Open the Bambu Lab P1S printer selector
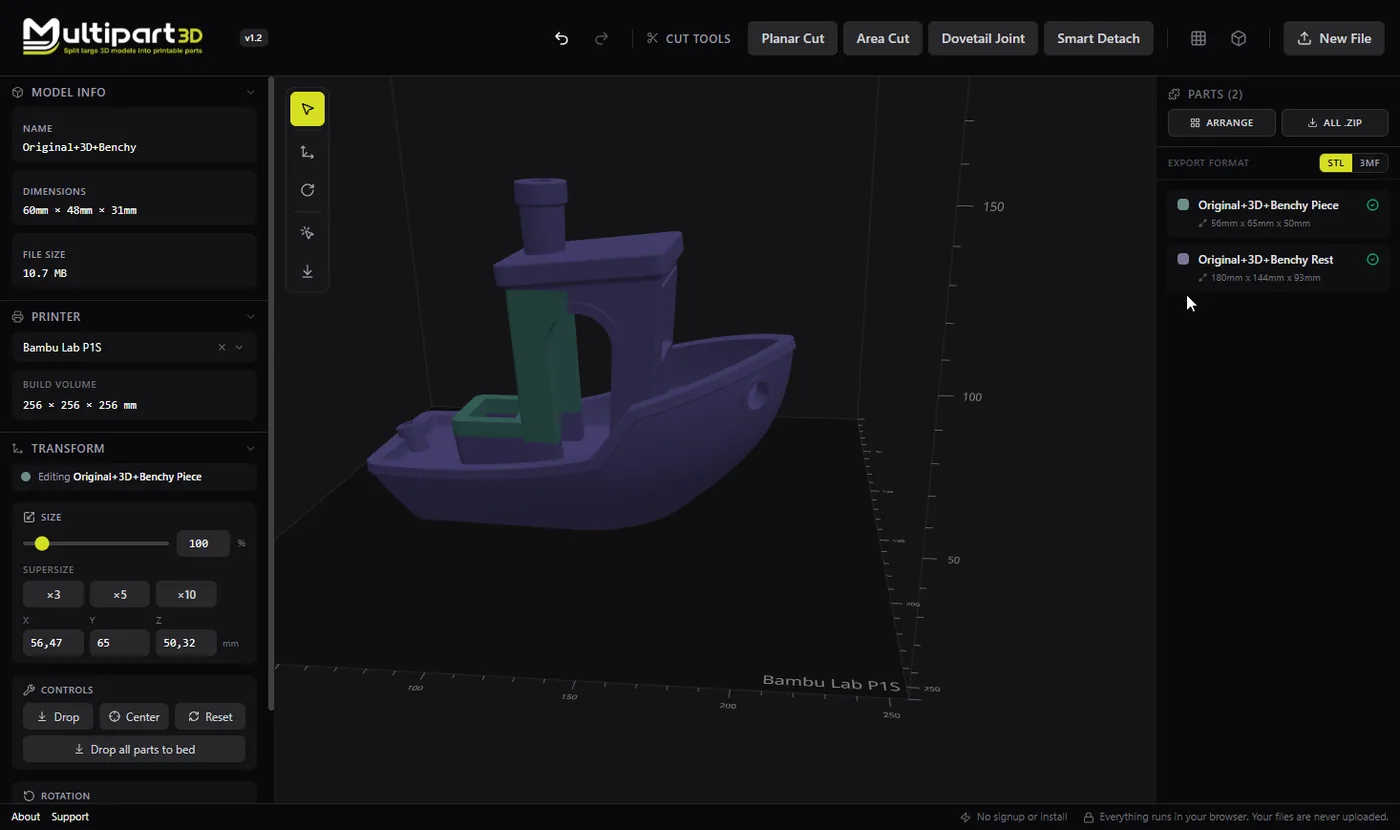Viewport: 1400px width, 830px height. pos(134,348)
